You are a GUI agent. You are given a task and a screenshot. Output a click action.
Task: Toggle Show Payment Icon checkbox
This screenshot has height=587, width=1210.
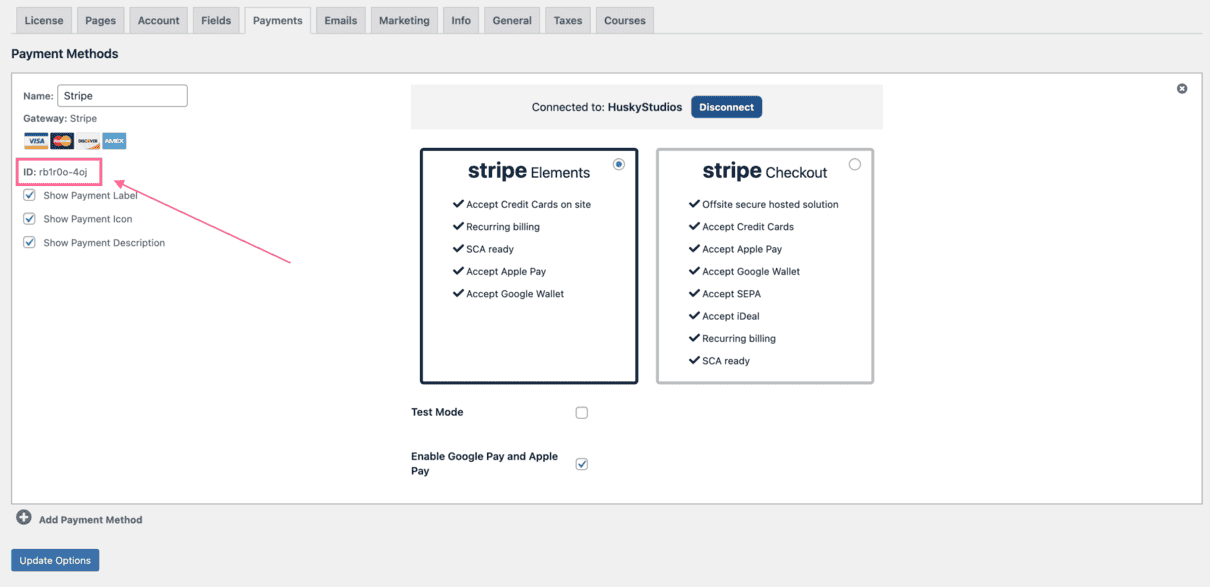click(29, 219)
